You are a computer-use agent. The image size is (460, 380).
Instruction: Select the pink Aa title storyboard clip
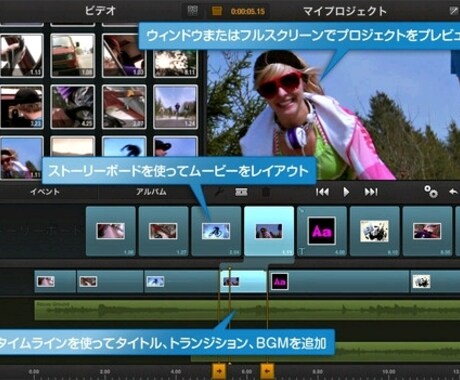click(322, 231)
